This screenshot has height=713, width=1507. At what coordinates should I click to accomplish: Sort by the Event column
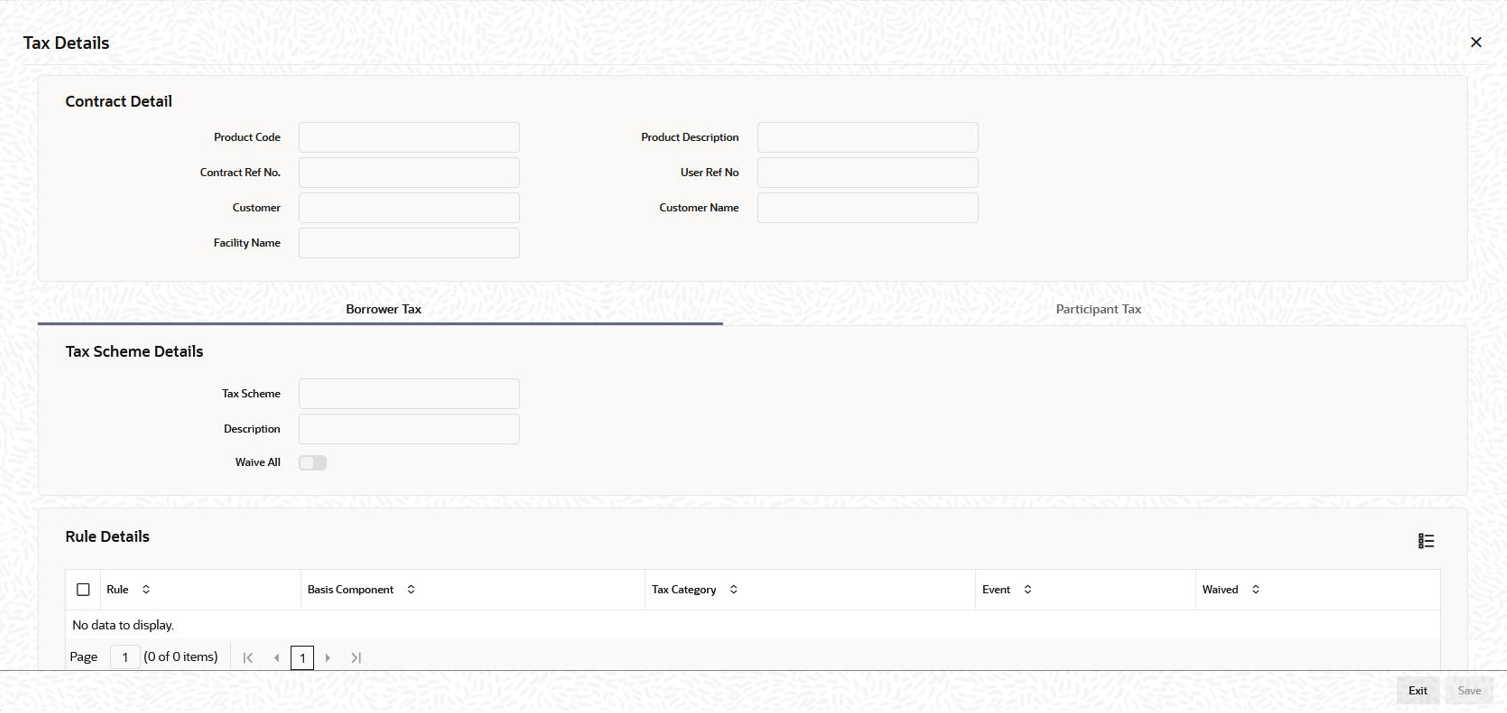pos(1027,590)
